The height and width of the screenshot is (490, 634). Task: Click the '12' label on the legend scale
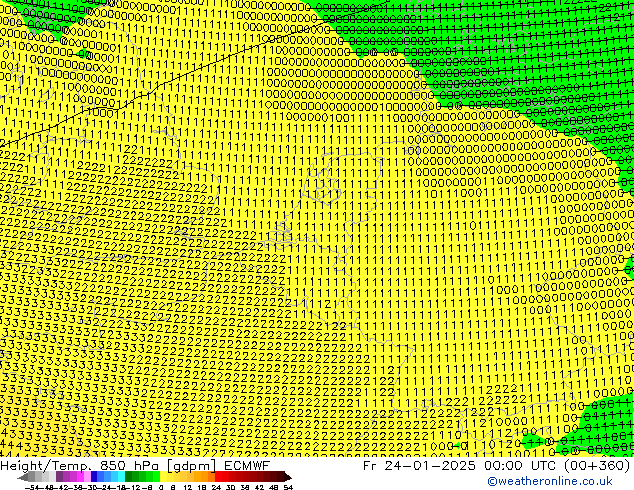[188, 487]
